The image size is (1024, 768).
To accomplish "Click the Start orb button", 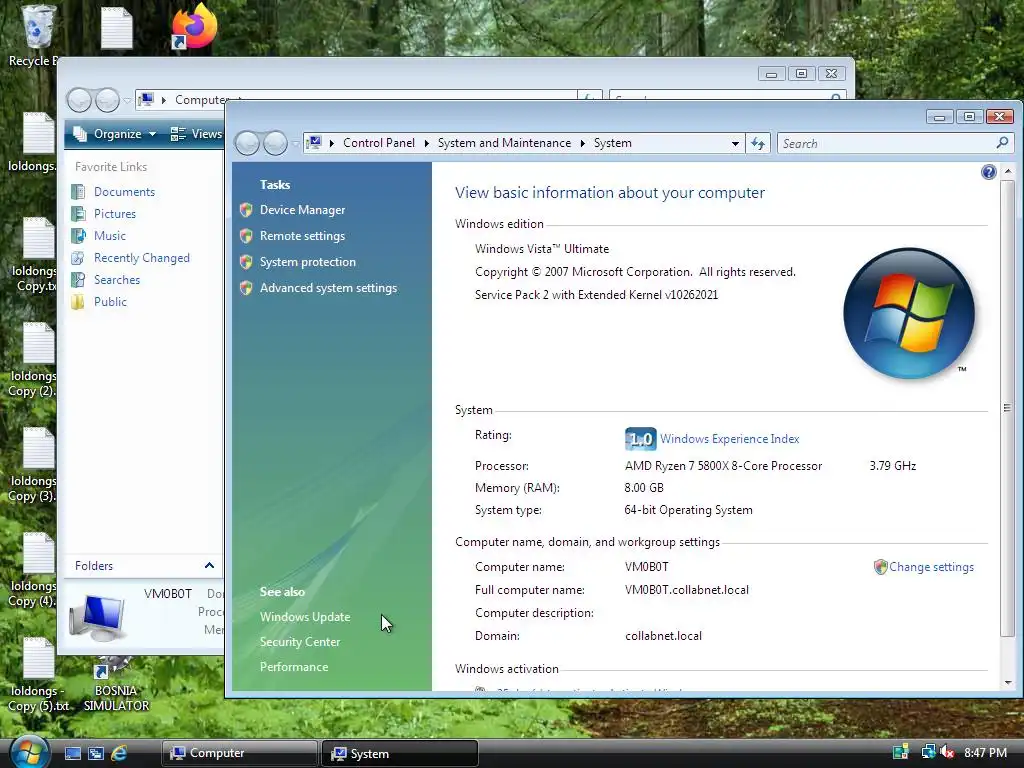I will pyautogui.click(x=29, y=752).
